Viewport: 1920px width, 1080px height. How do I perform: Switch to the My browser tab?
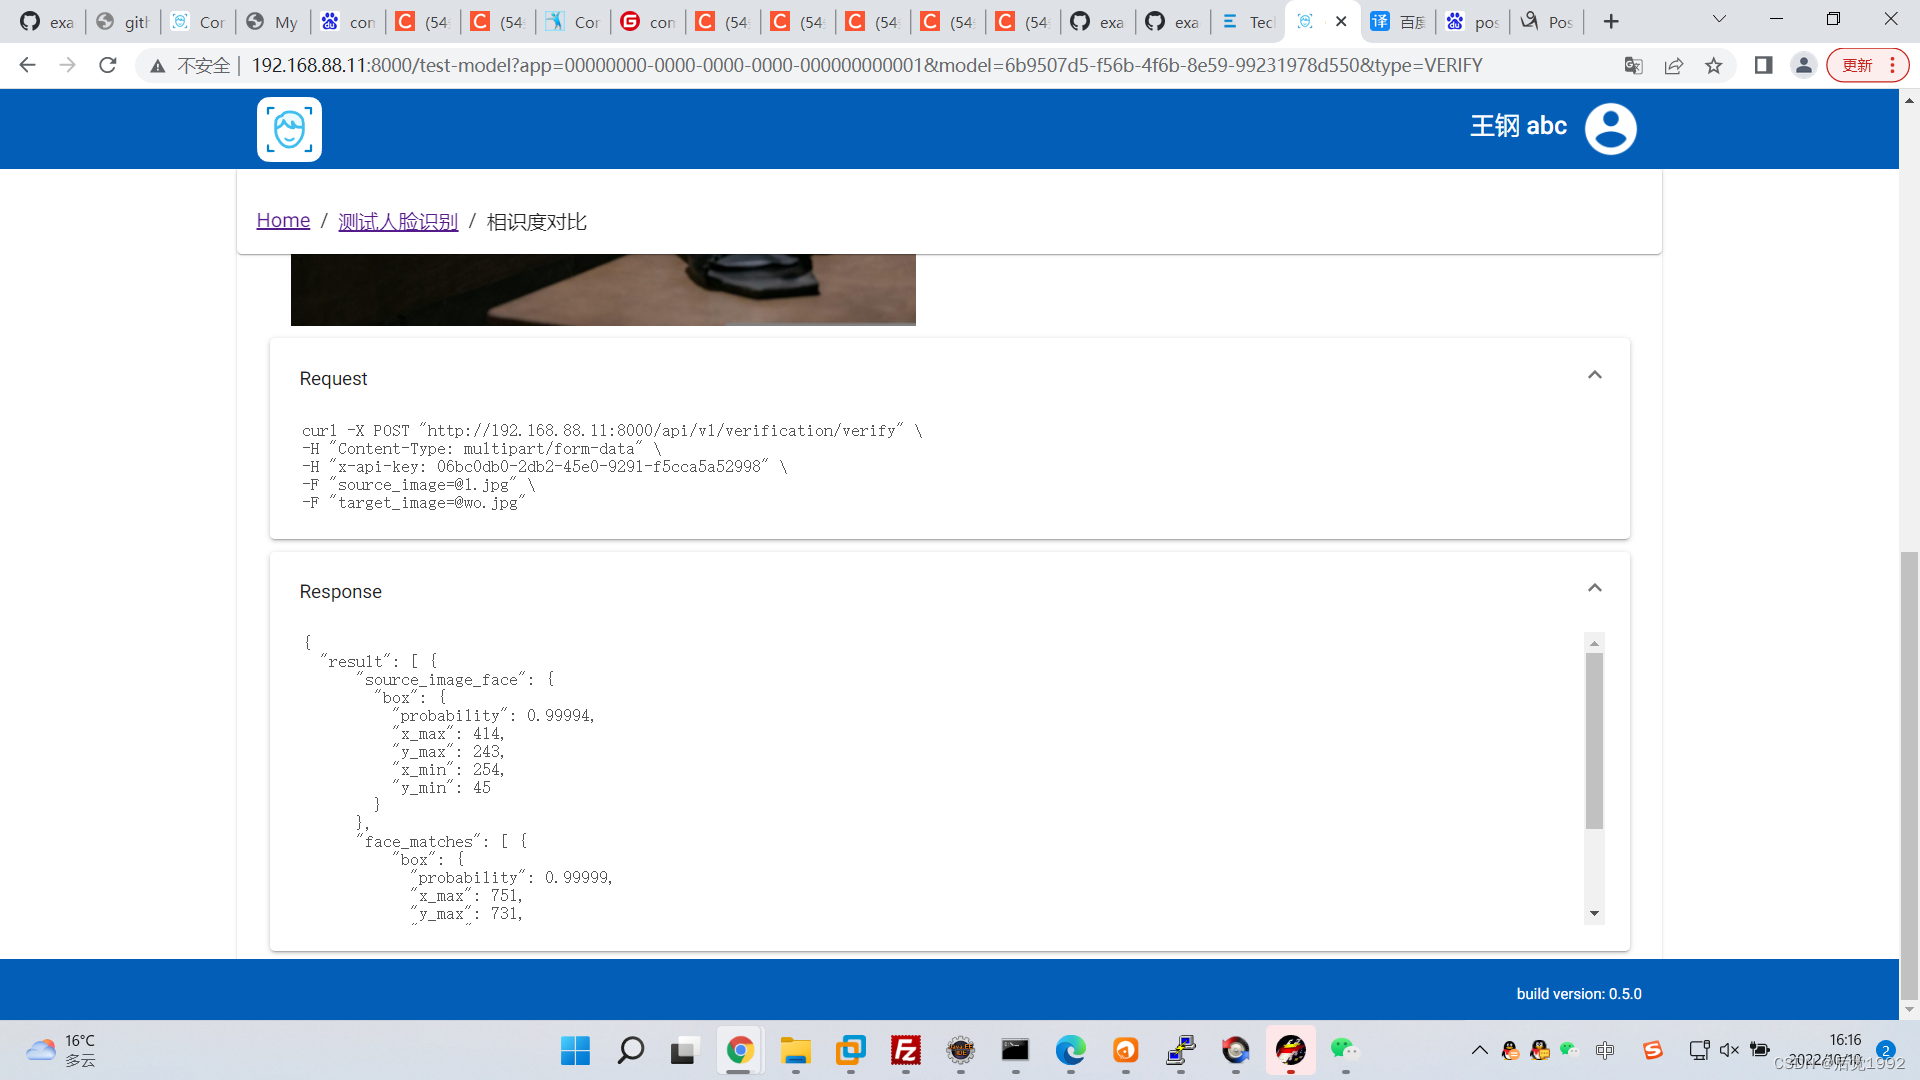(272, 22)
